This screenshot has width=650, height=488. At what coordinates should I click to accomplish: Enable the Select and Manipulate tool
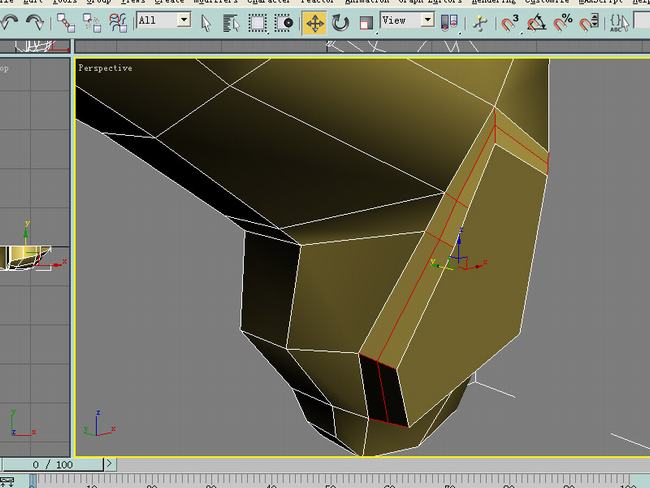click(480, 23)
